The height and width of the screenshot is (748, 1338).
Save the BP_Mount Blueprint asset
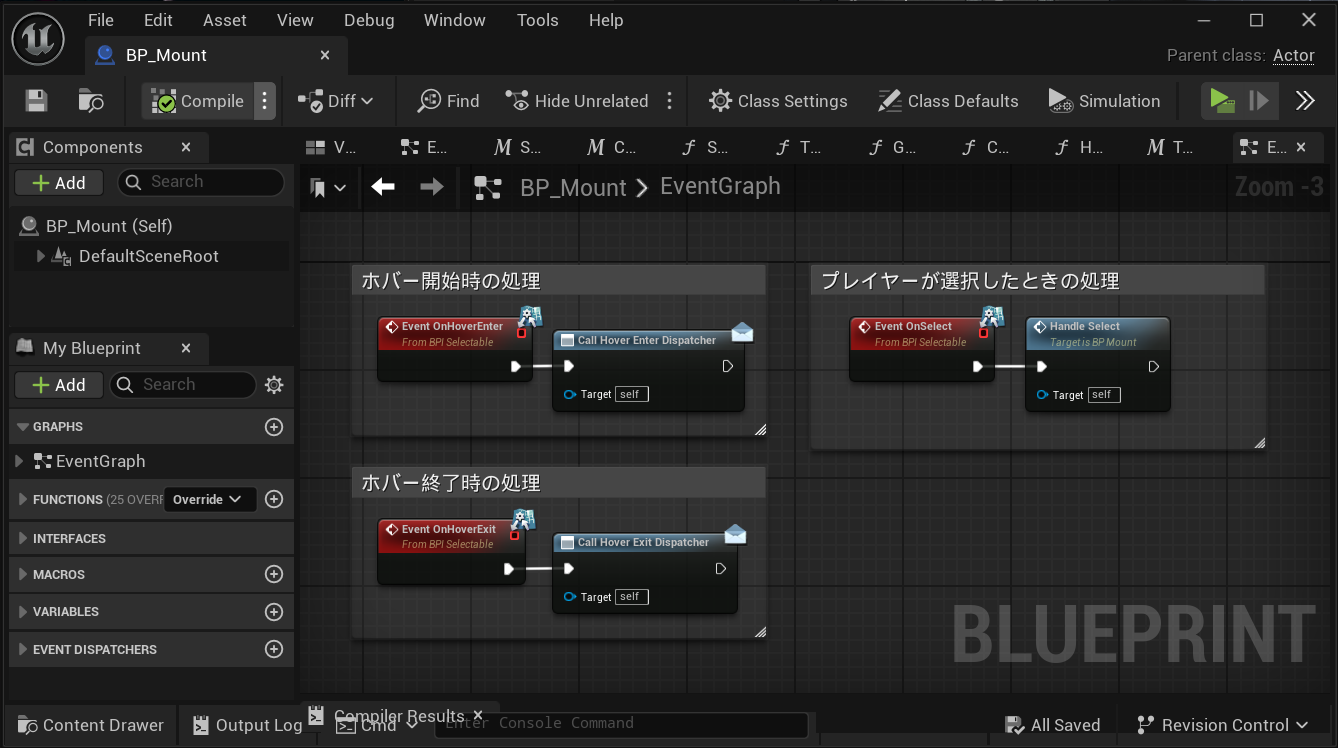[35, 100]
